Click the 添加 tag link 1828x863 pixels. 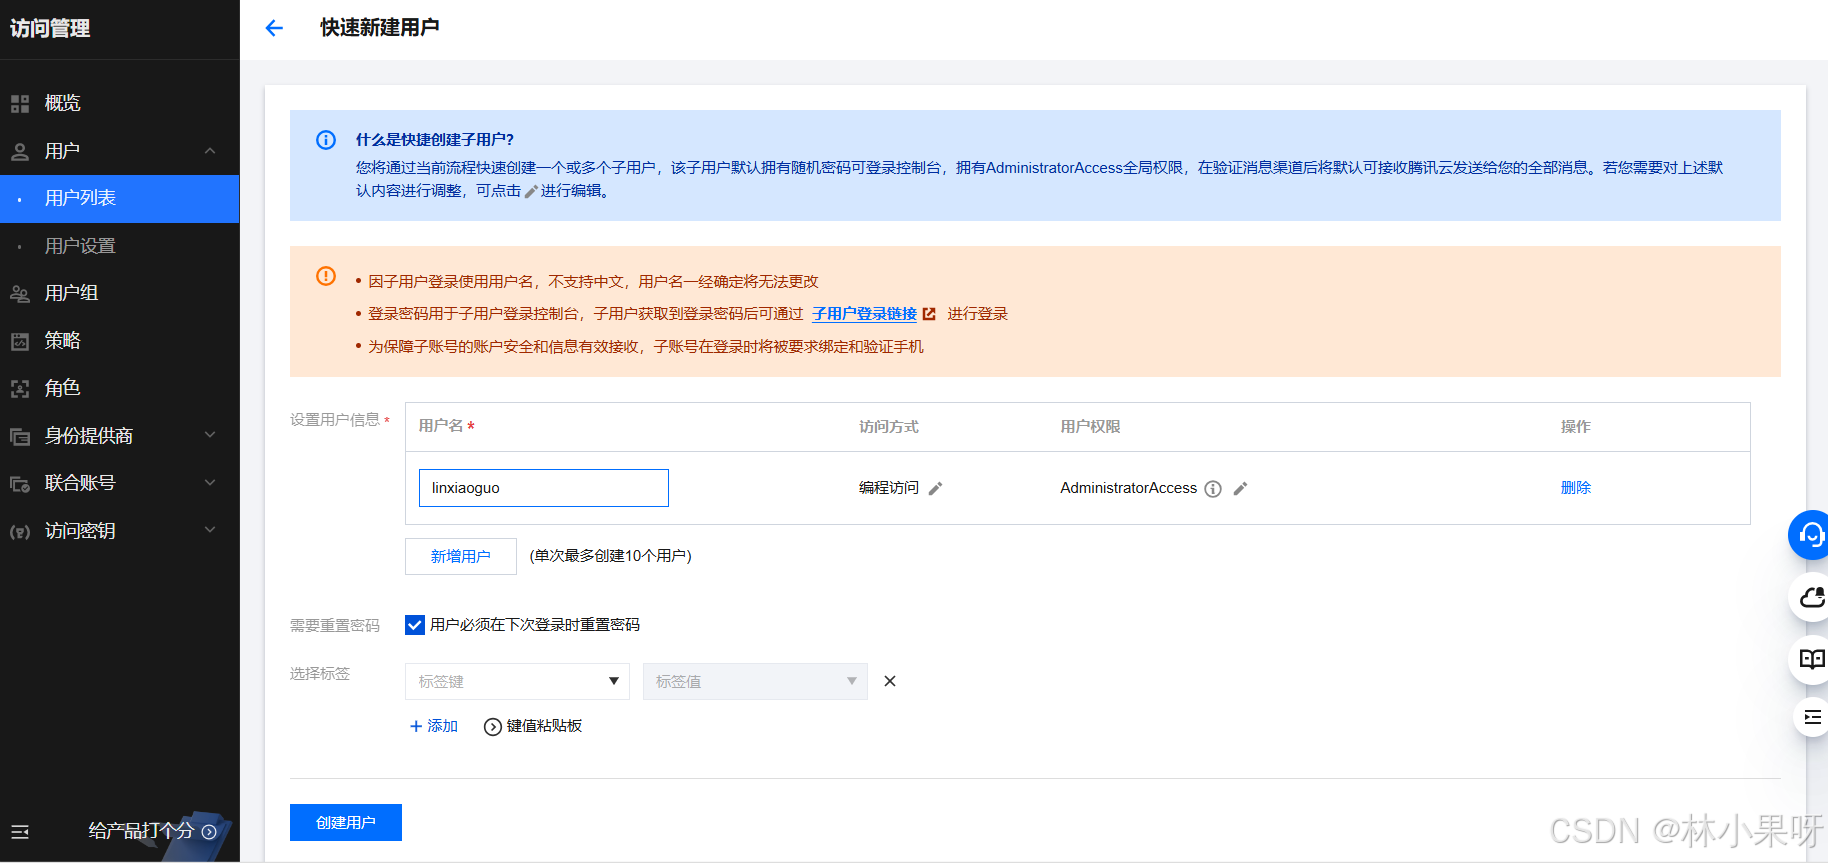[442, 726]
